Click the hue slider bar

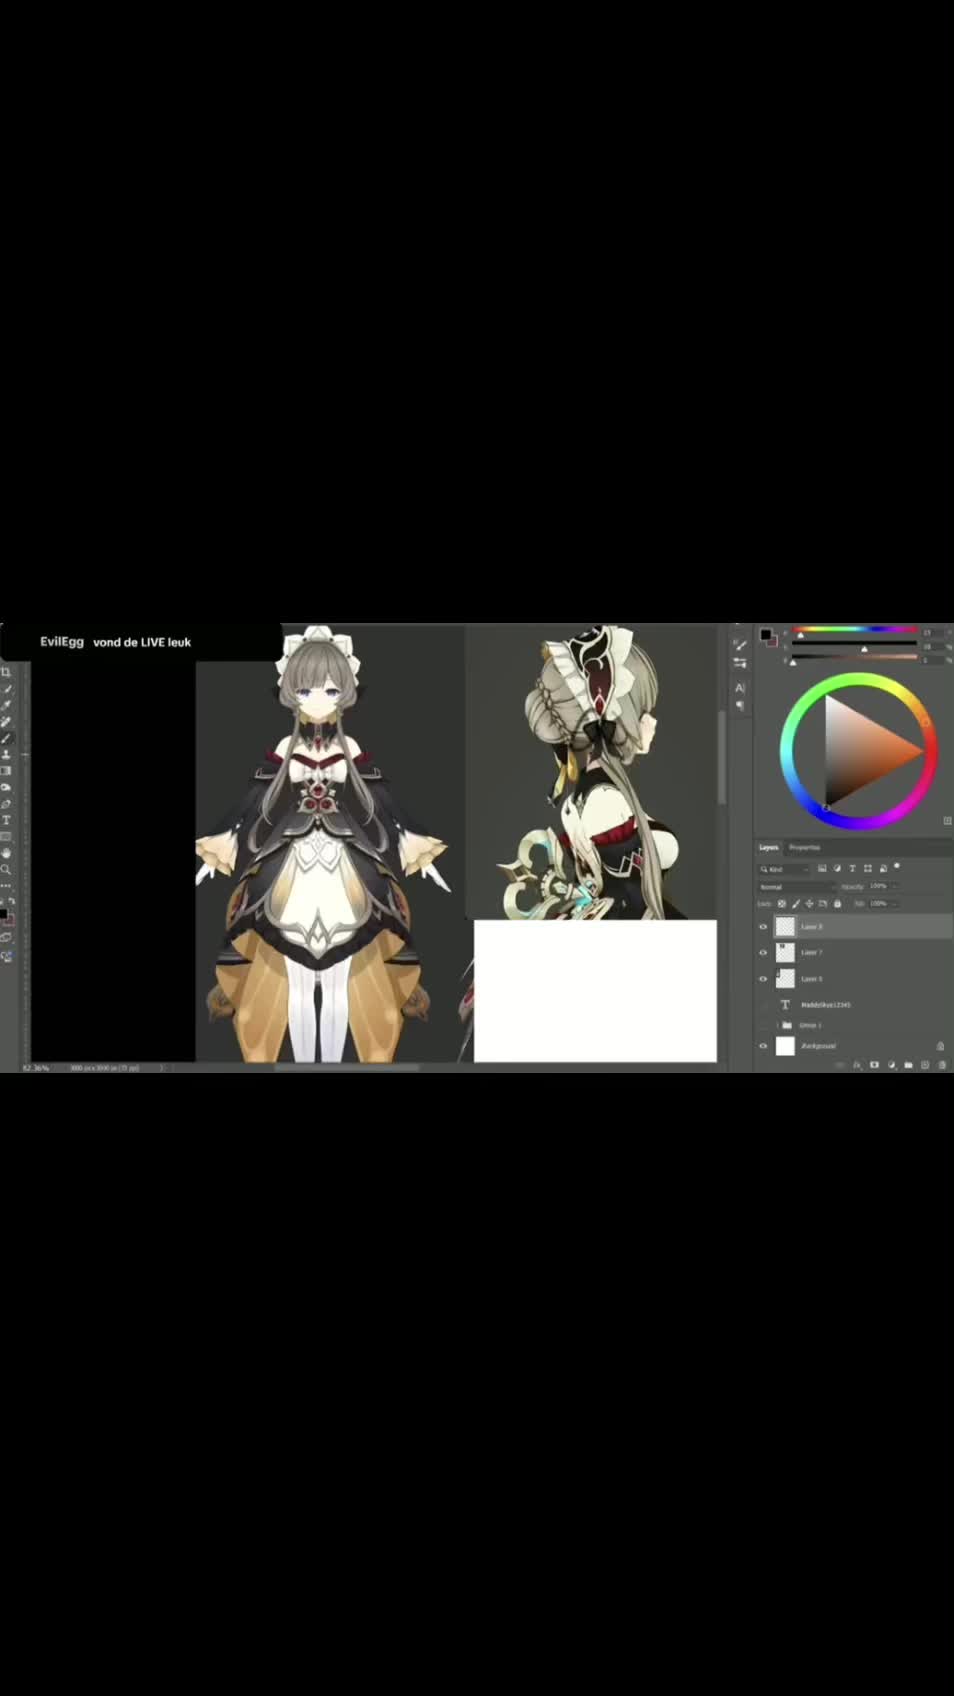[x=856, y=630]
